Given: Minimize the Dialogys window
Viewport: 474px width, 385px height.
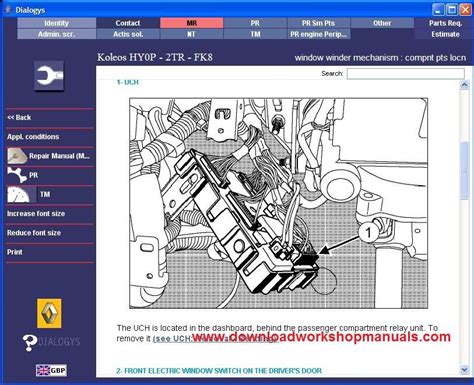Looking at the screenshot, I should point(439,10).
